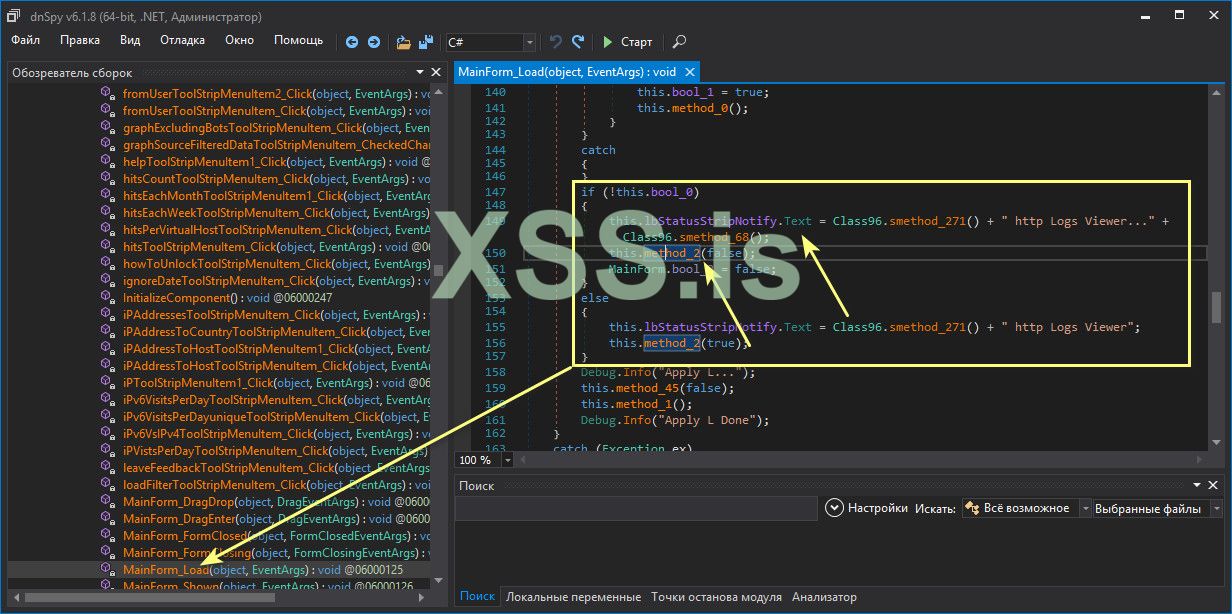Click the Navigate Forward arrow icon

(373, 42)
